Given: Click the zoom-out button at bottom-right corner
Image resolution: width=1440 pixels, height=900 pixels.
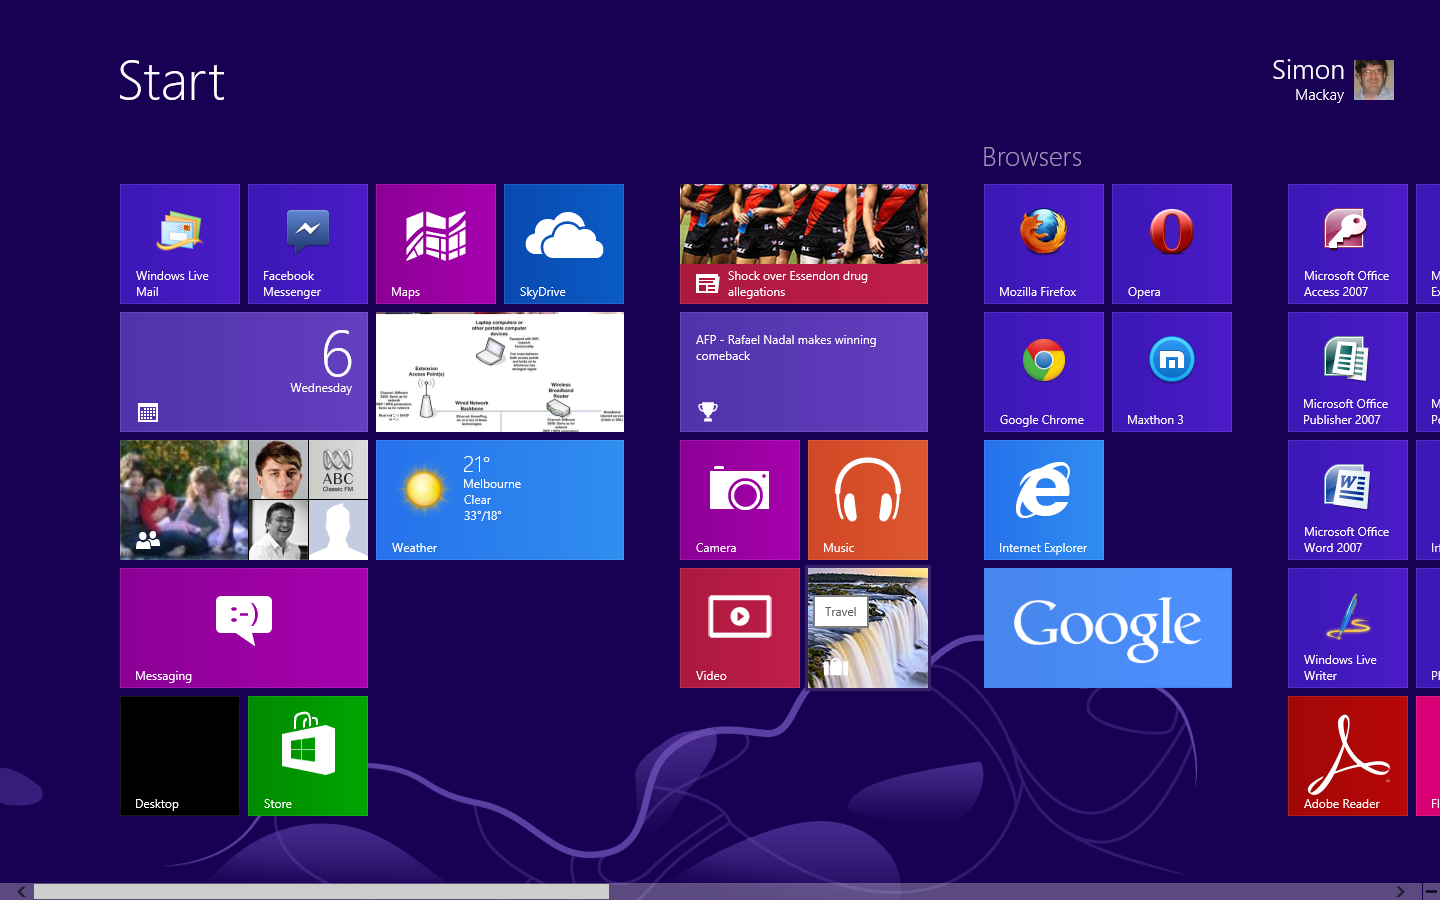Looking at the screenshot, I should pyautogui.click(x=1430, y=891).
